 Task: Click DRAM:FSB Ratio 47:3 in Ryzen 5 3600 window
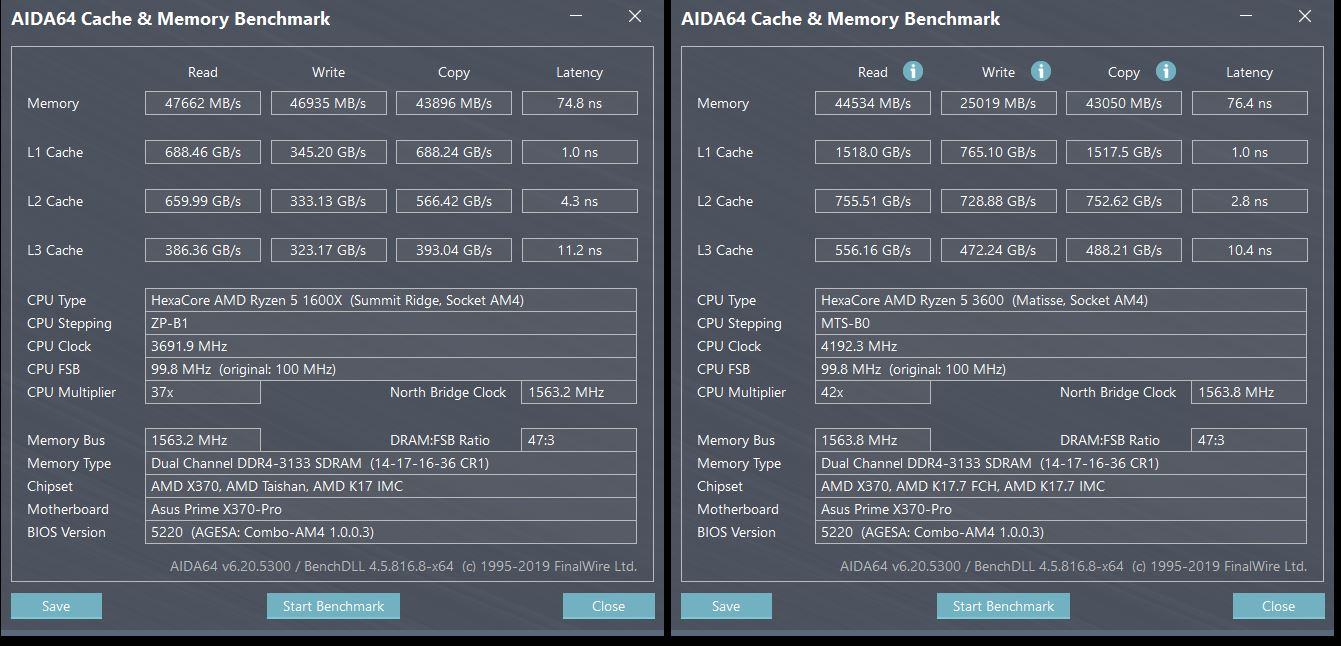[1249, 440]
